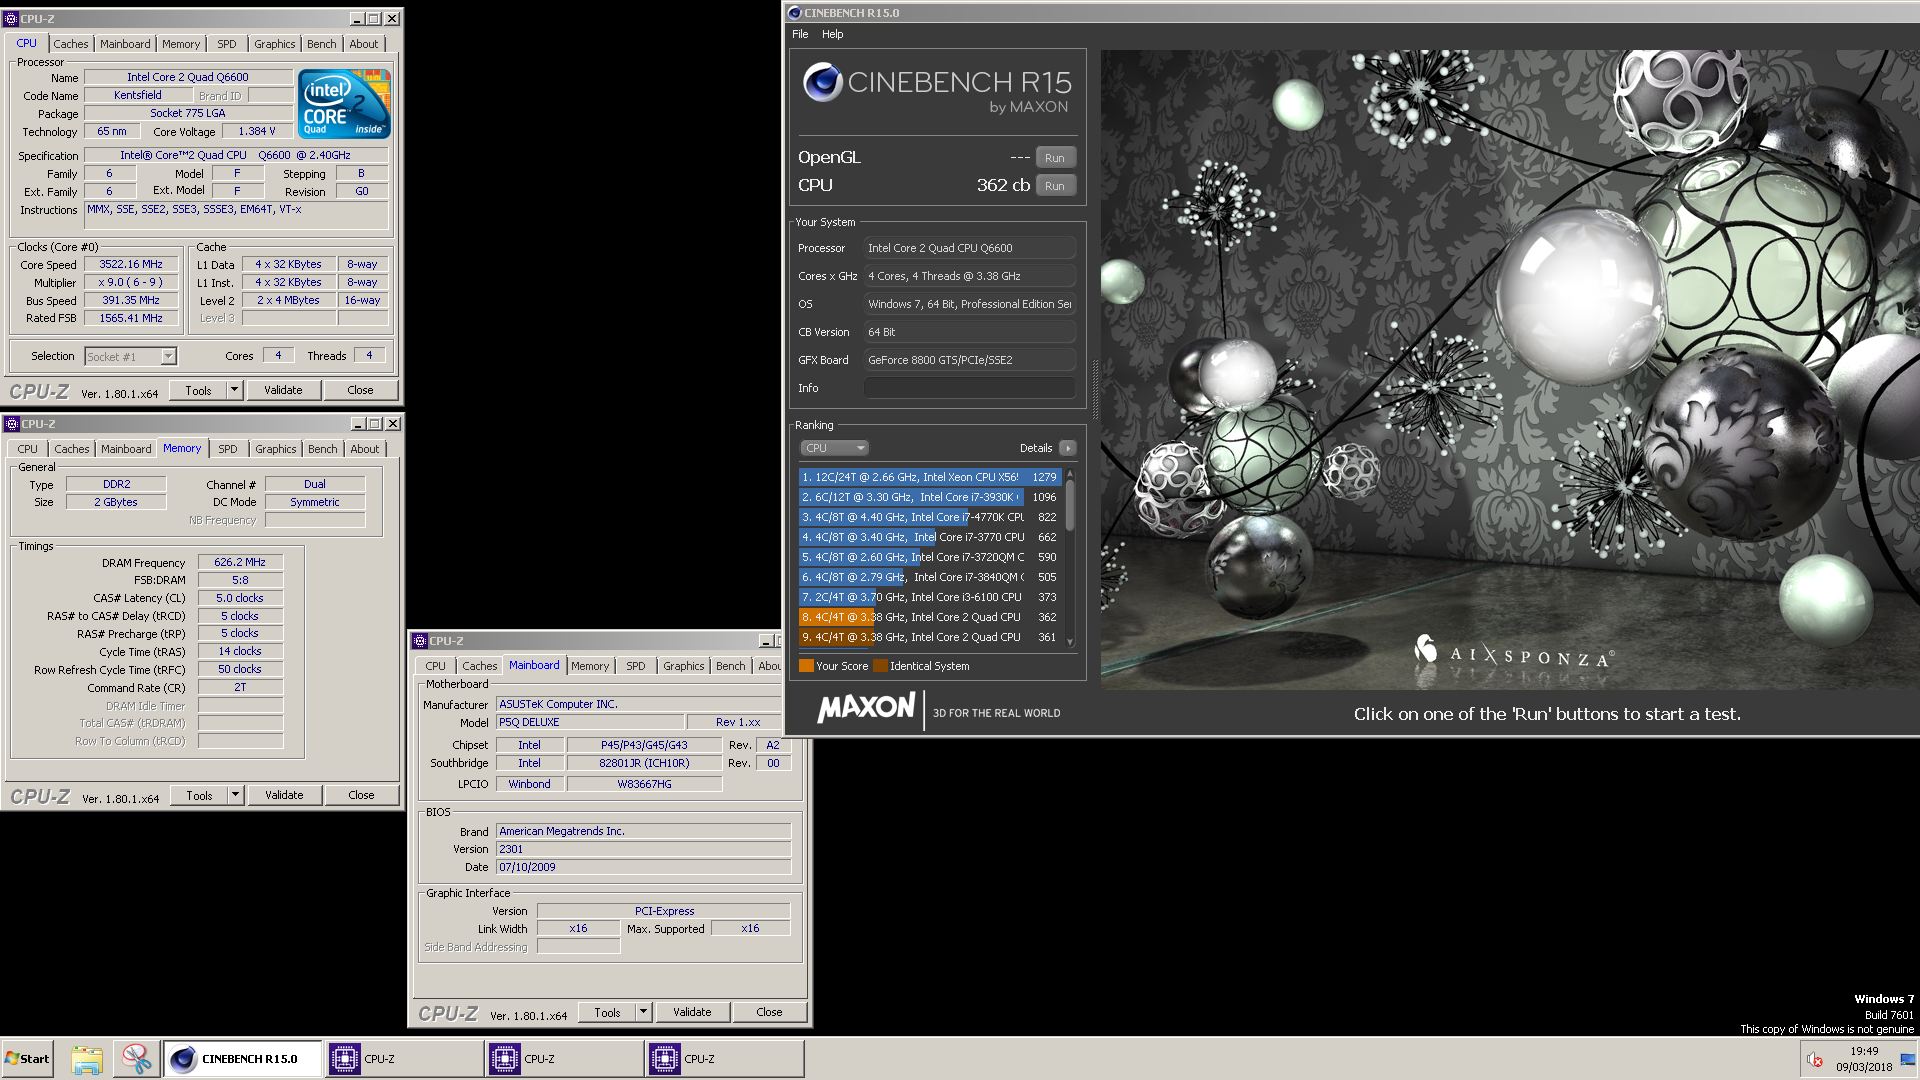Viewport: 1920px width, 1080px height.
Task: Select ranking row scoring 361
Action: tap(929, 637)
